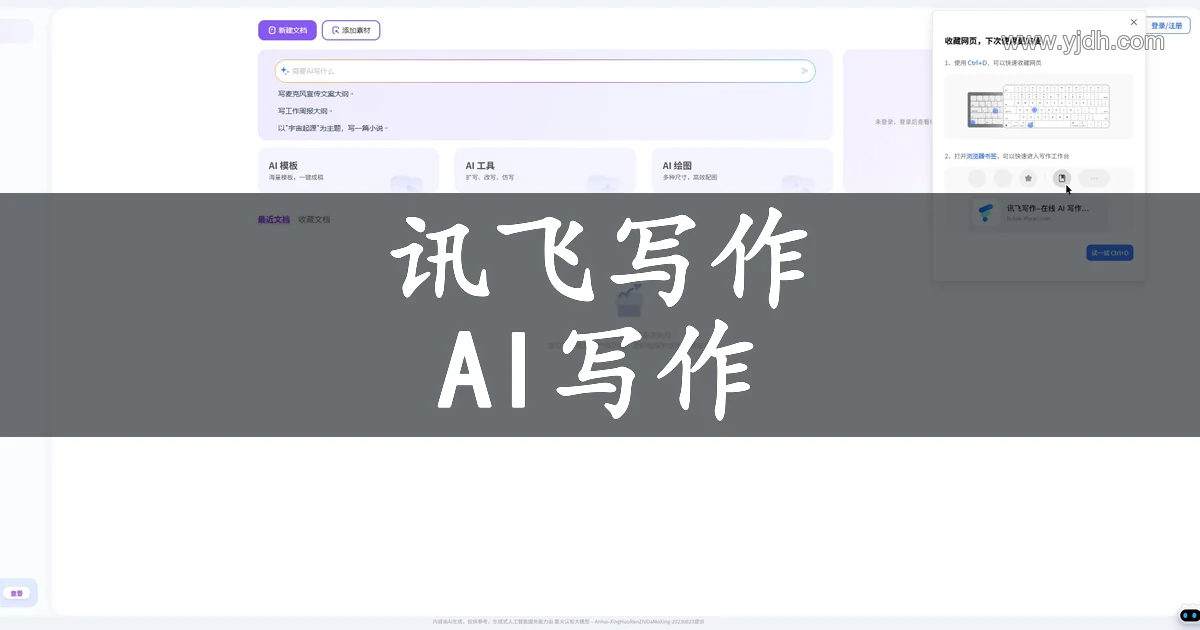The image size is (1200, 630).
Task: Click the sparkle icon in the AI prompt box
Action: (285, 71)
